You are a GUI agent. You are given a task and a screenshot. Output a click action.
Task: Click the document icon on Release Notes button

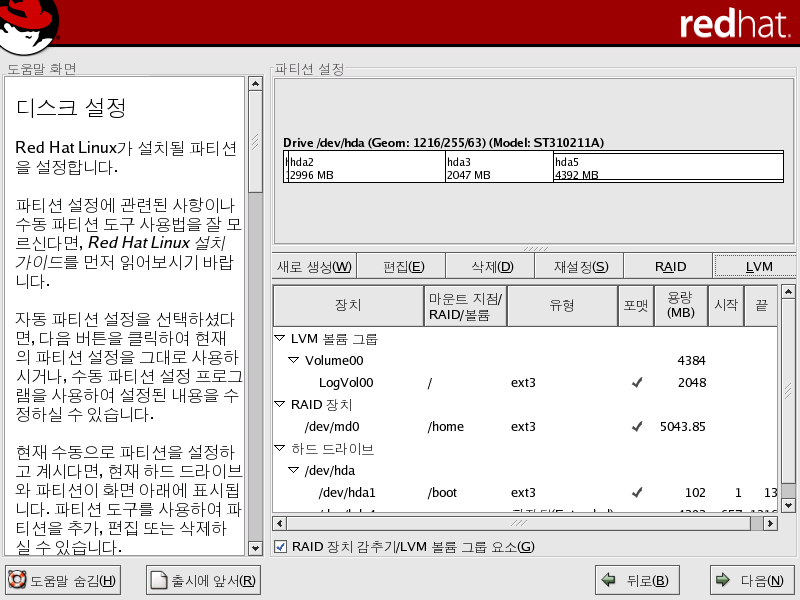(x=157, y=580)
